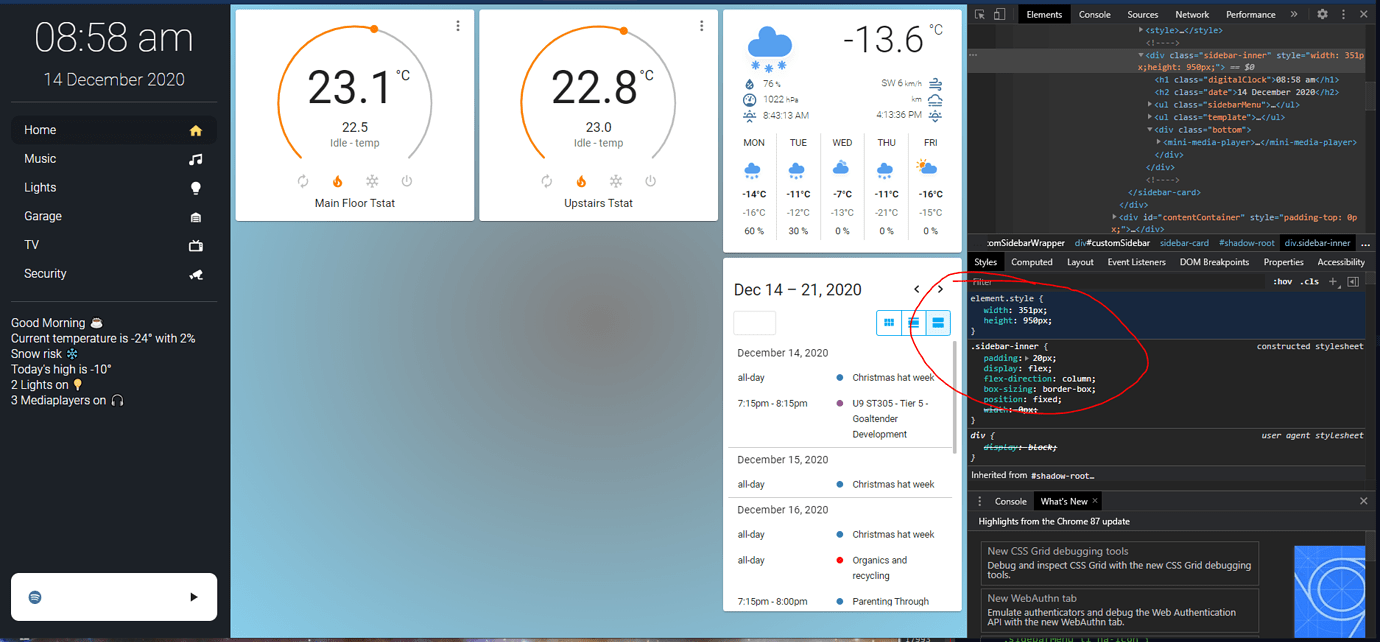Select the TV sidebar item
The image size is (1380, 642).
tap(113, 245)
